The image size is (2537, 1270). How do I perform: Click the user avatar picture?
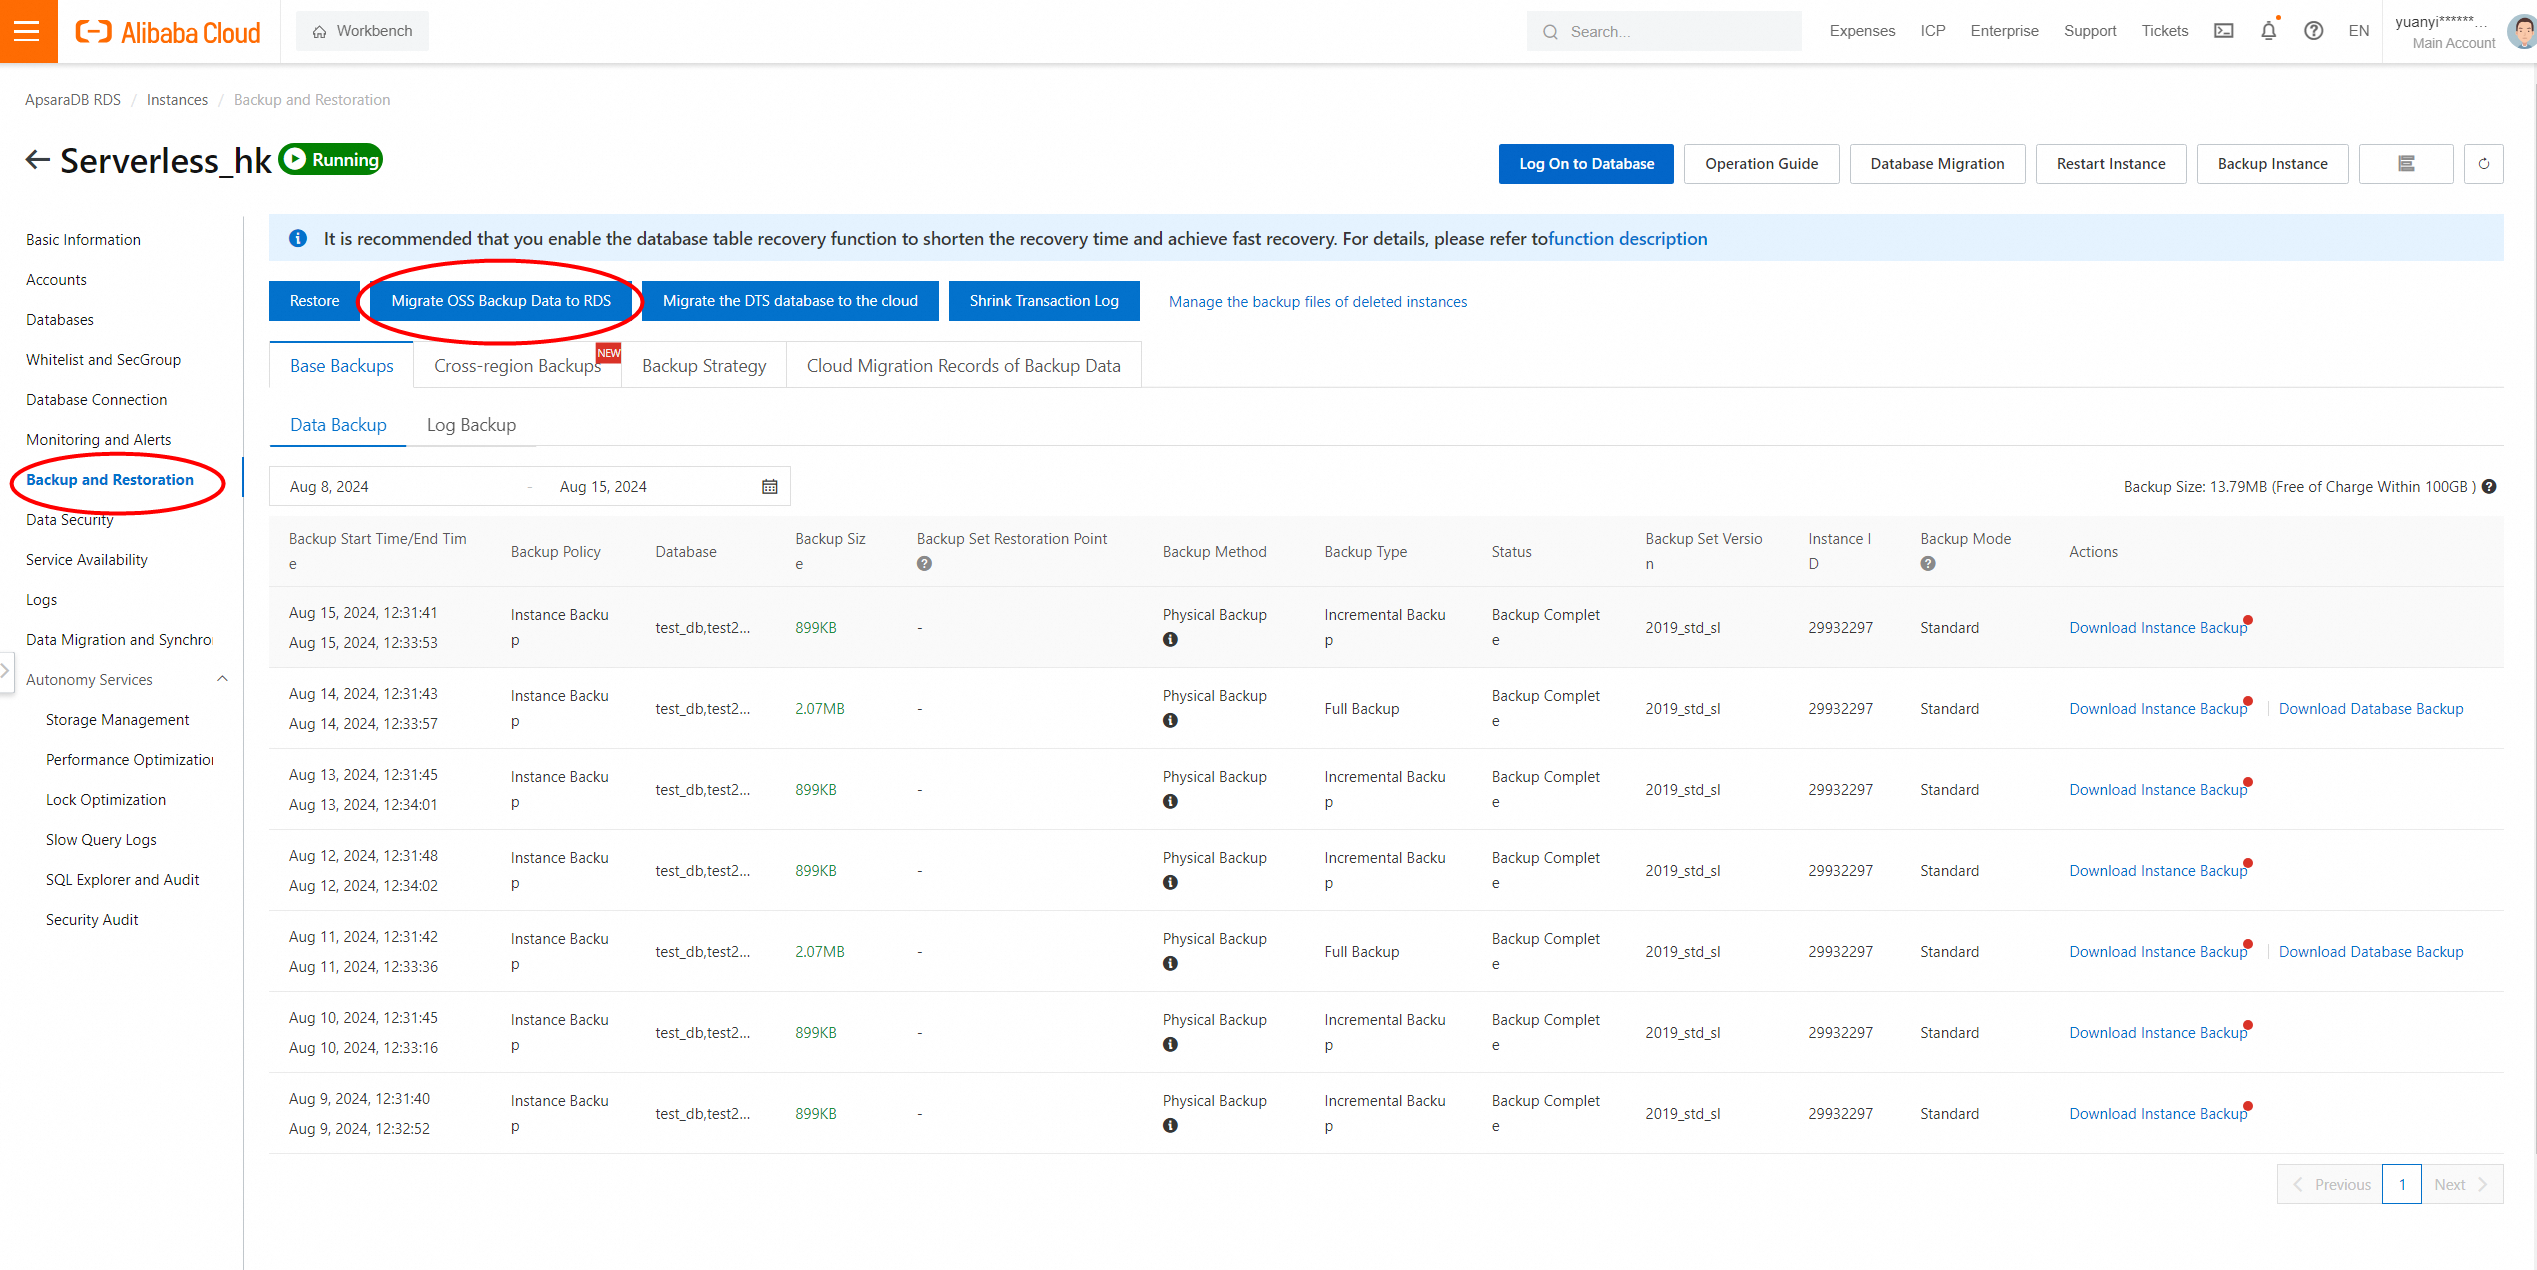(x=2522, y=32)
